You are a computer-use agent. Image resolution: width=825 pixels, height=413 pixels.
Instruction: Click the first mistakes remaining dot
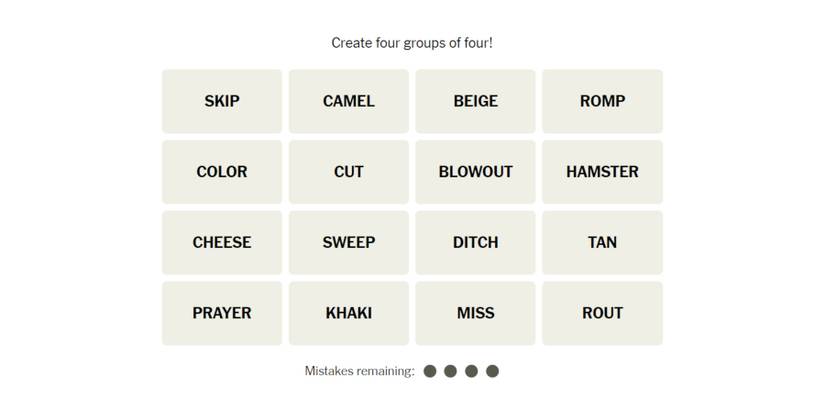pos(430,371)
